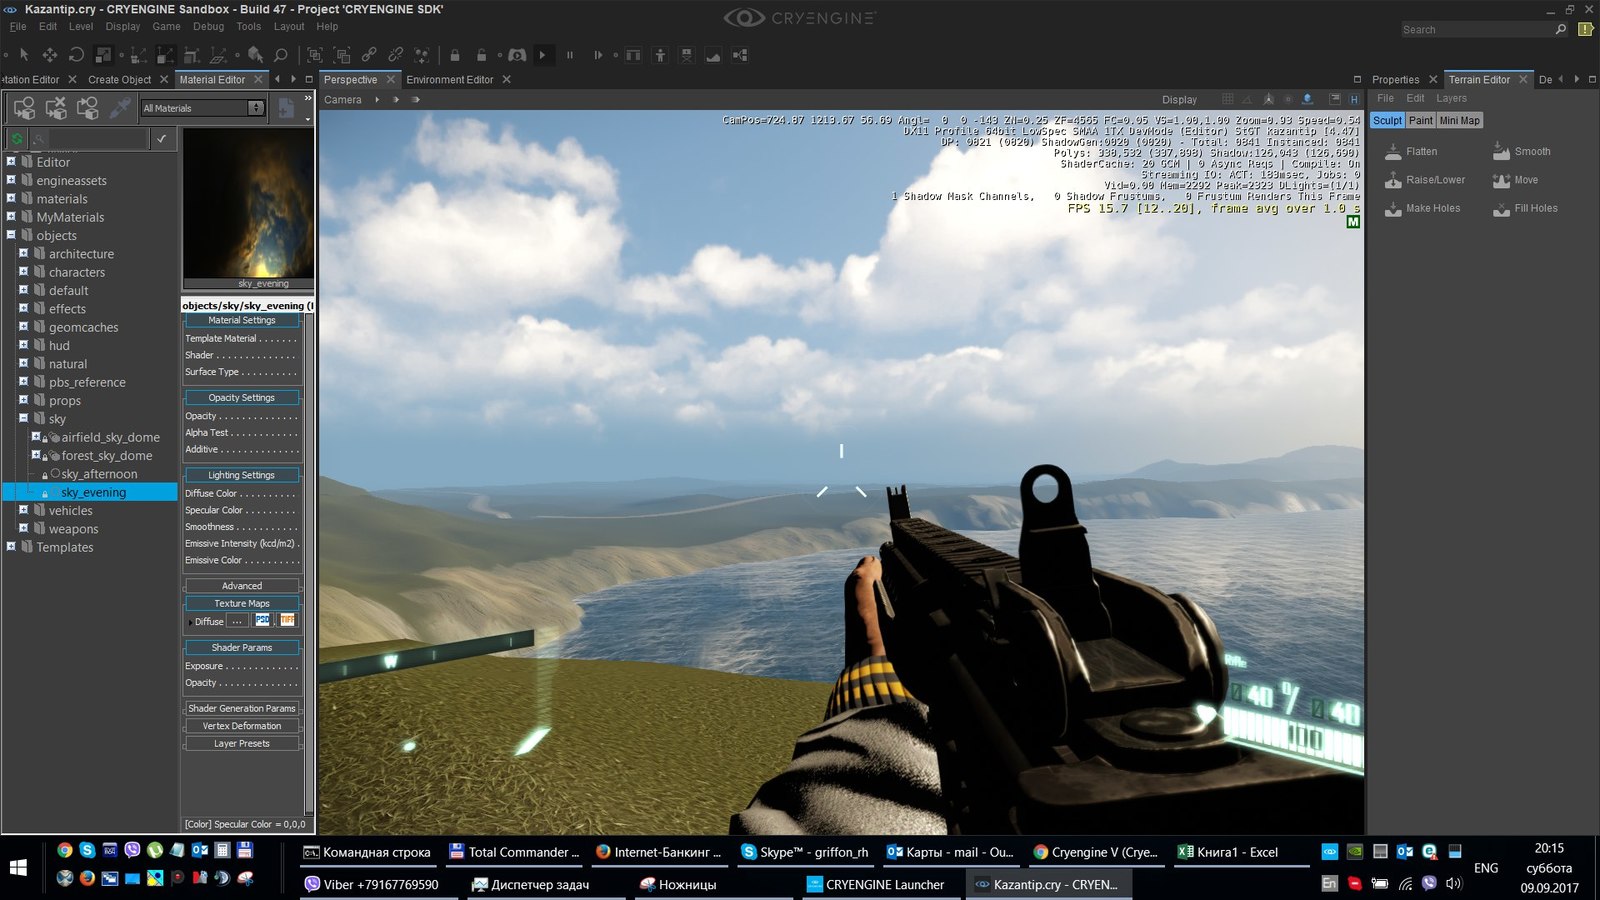Click Assign material to selection icon
The image size is (1600, 900).
point(24,107)
